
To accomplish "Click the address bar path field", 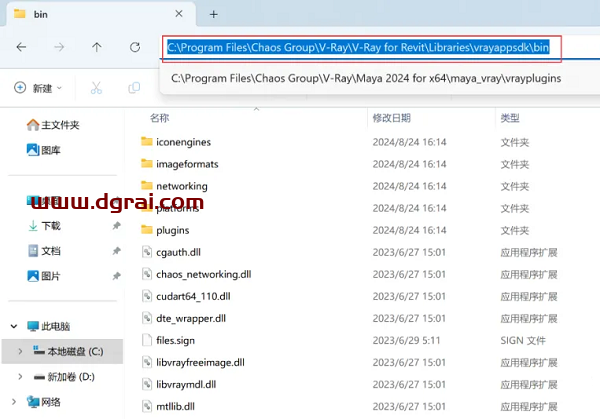I will click(x=361, y=47).
